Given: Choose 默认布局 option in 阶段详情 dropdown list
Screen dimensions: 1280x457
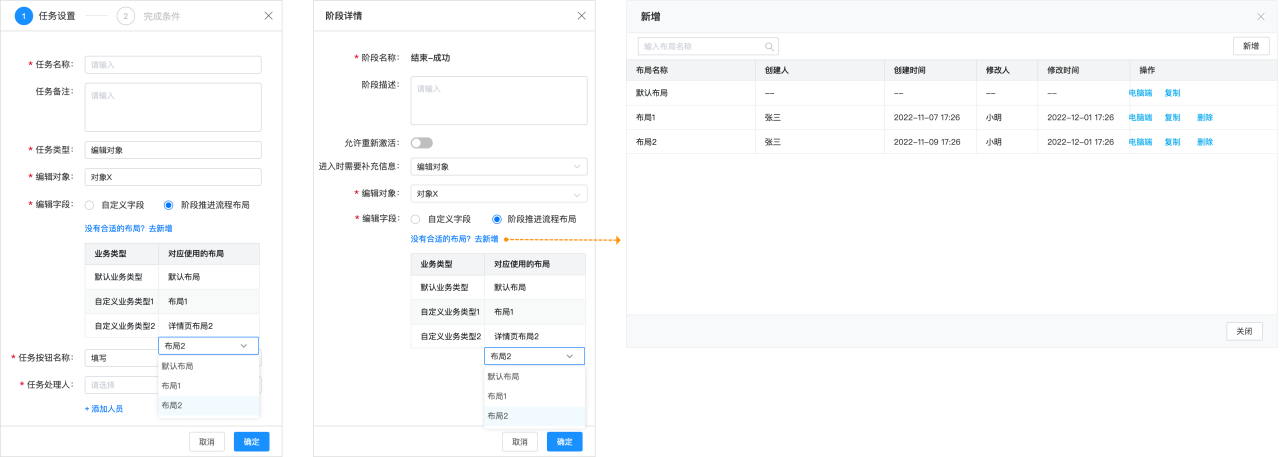Looking at the screenshot, I should [534, 377].
